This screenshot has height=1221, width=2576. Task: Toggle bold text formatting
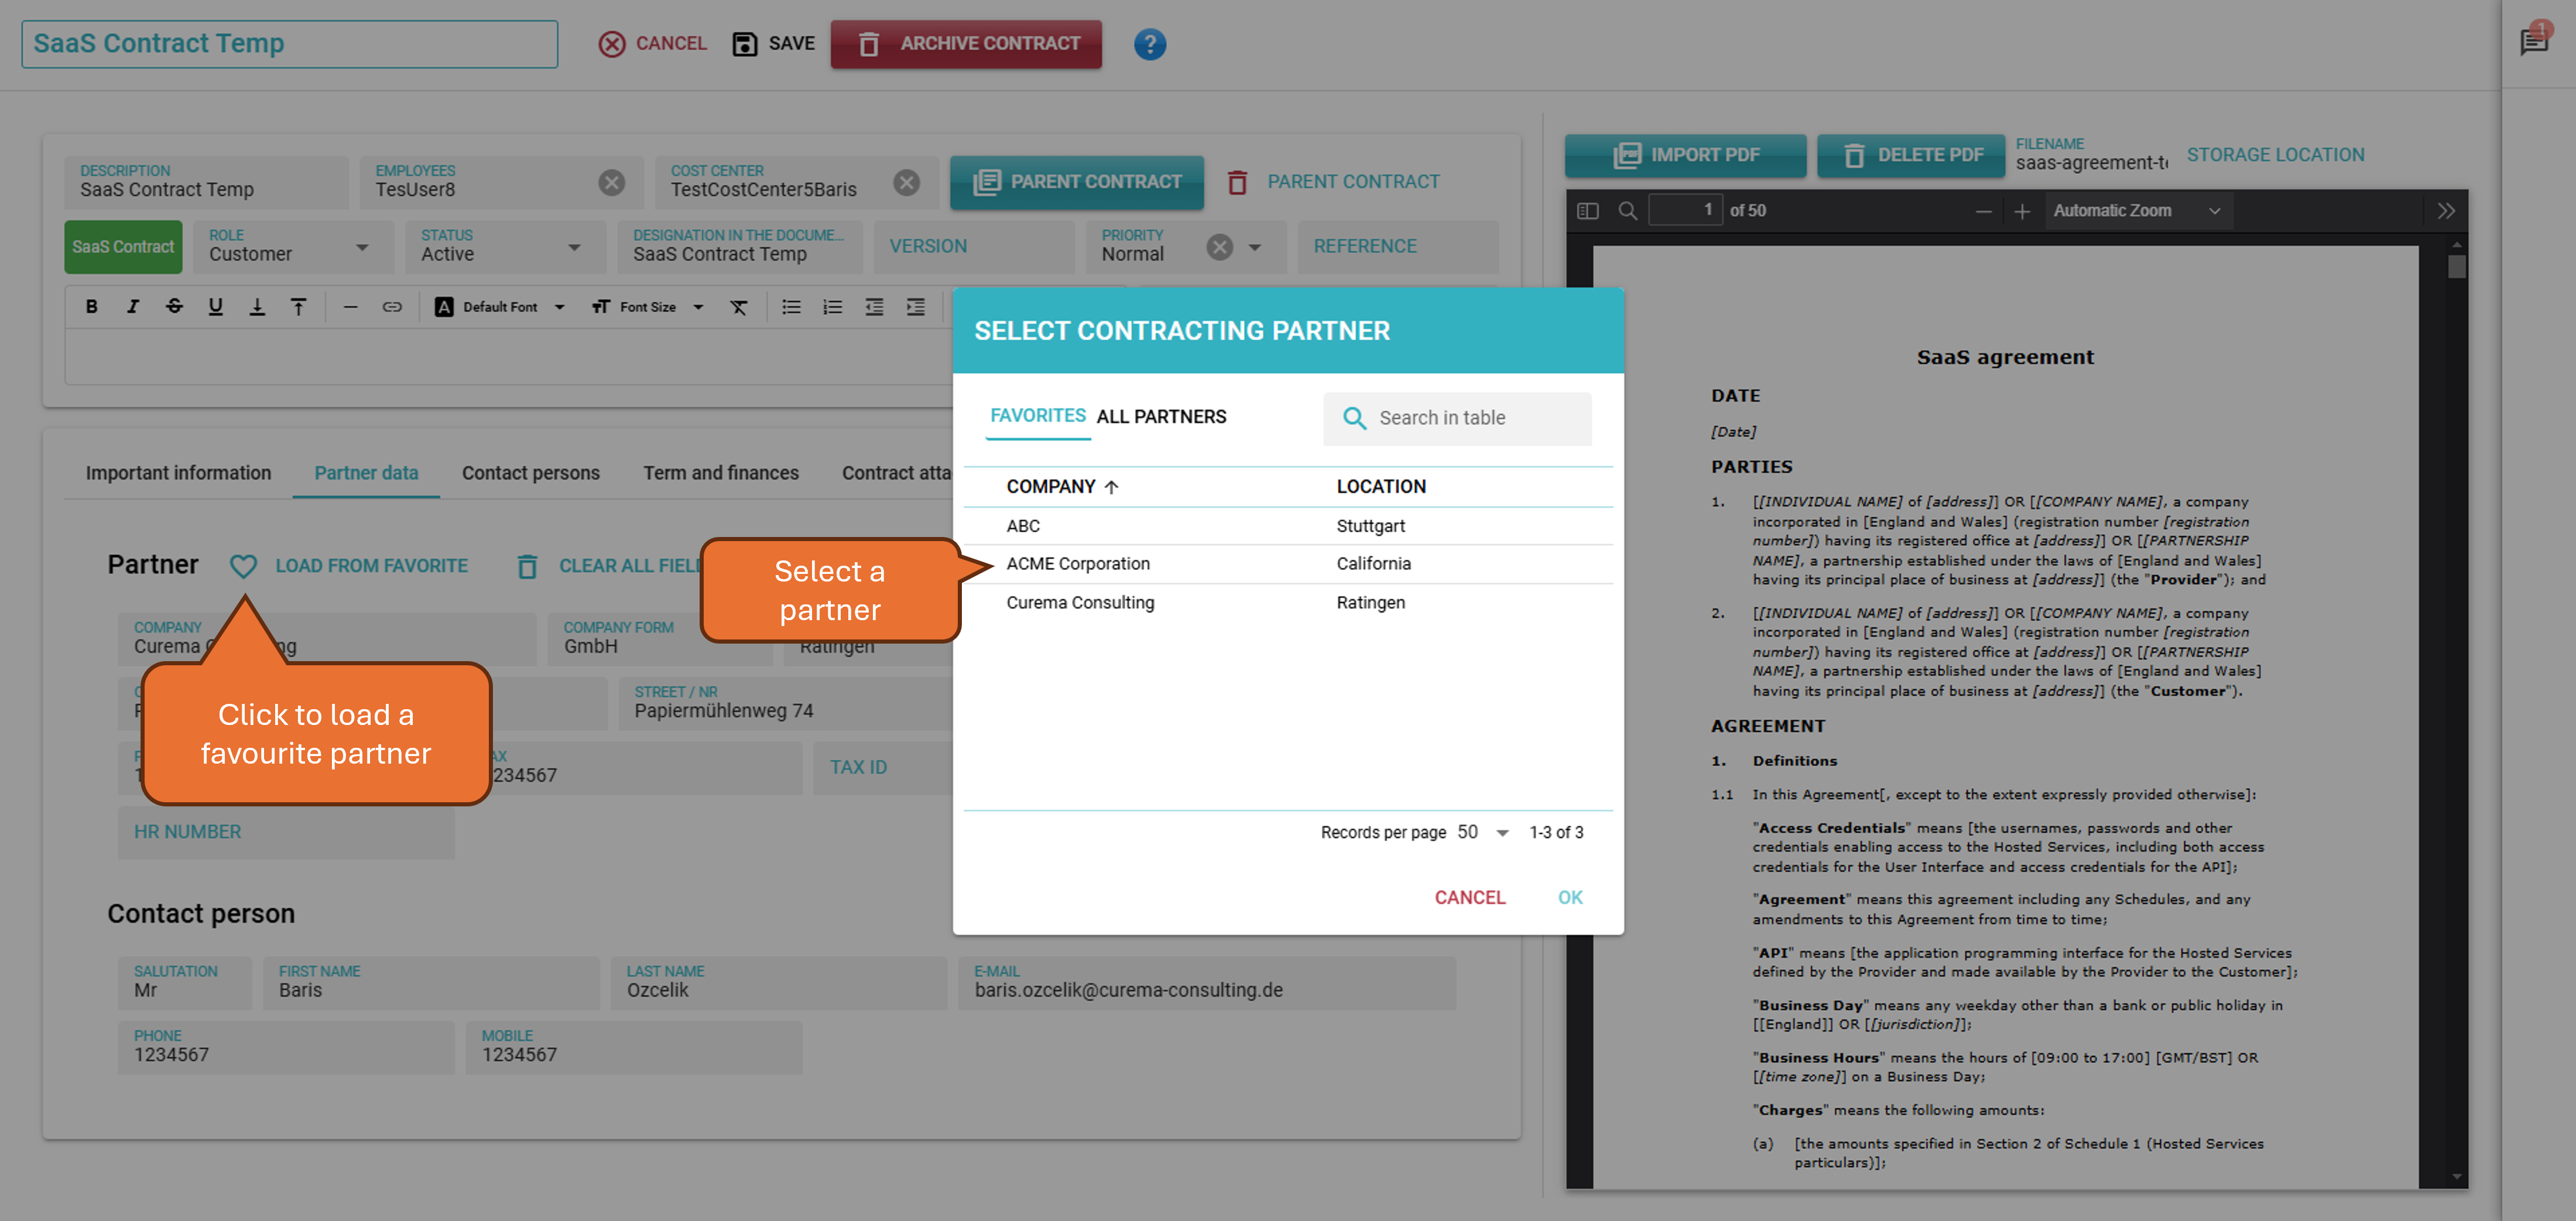click(x=91, y=307)
